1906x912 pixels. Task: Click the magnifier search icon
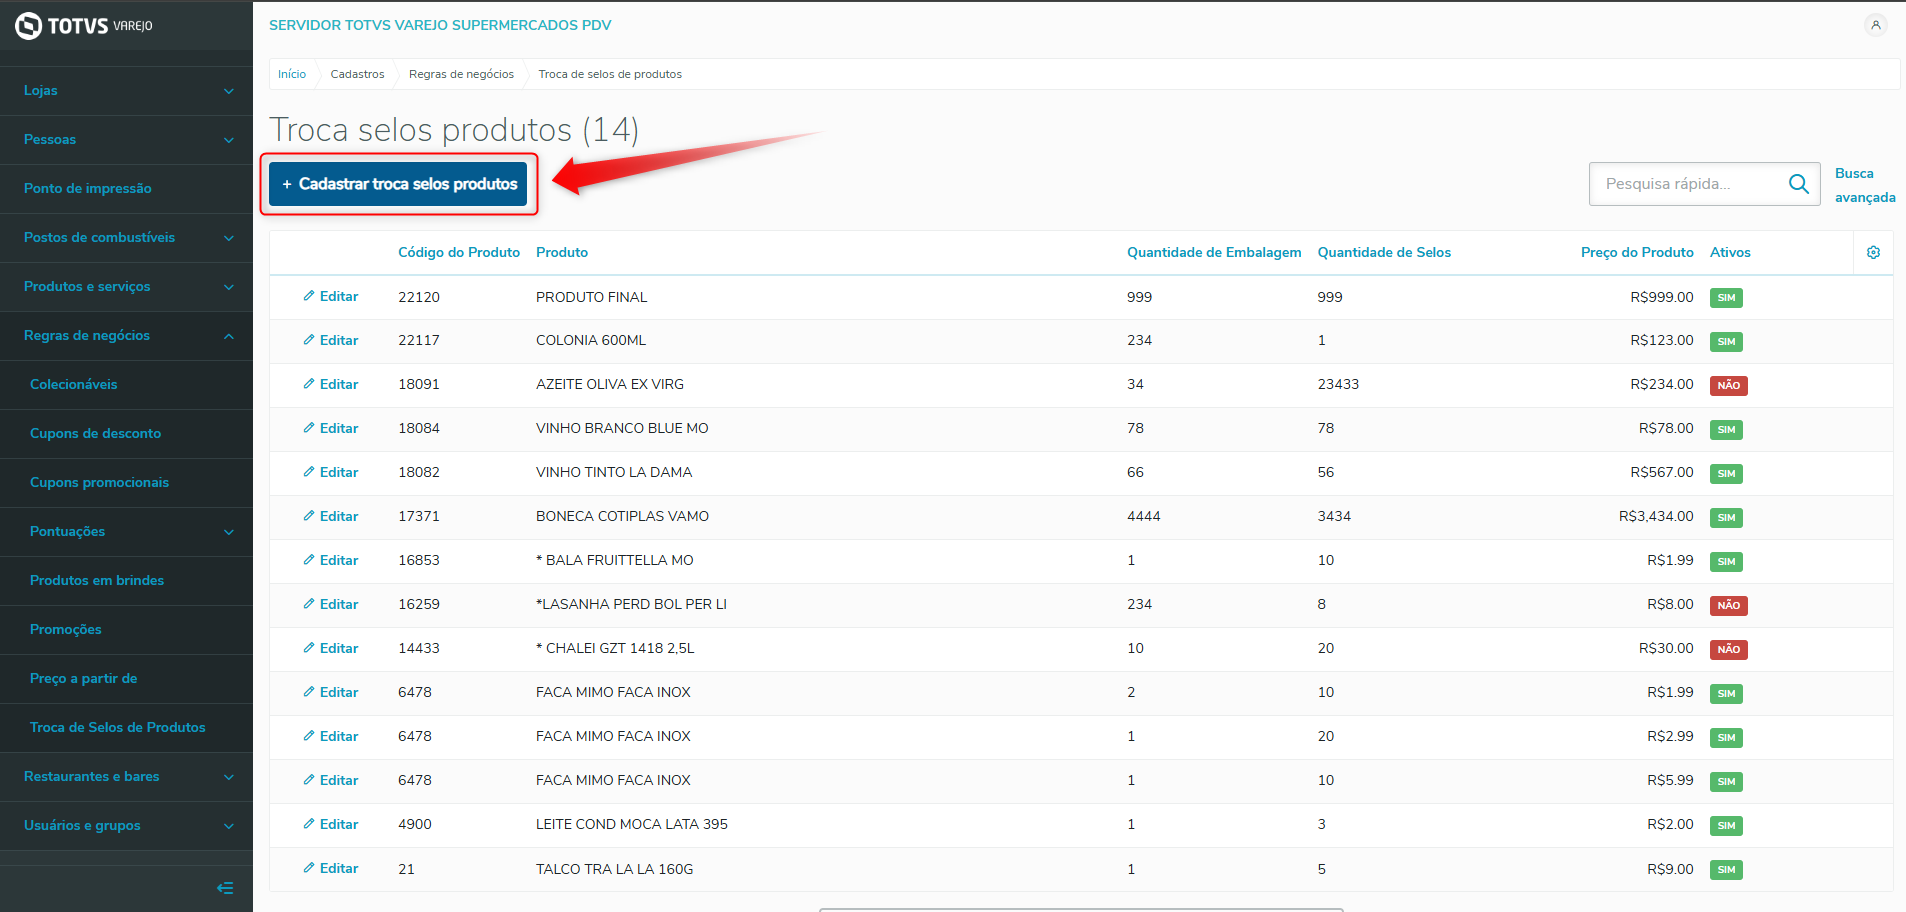coord(1798,184)
